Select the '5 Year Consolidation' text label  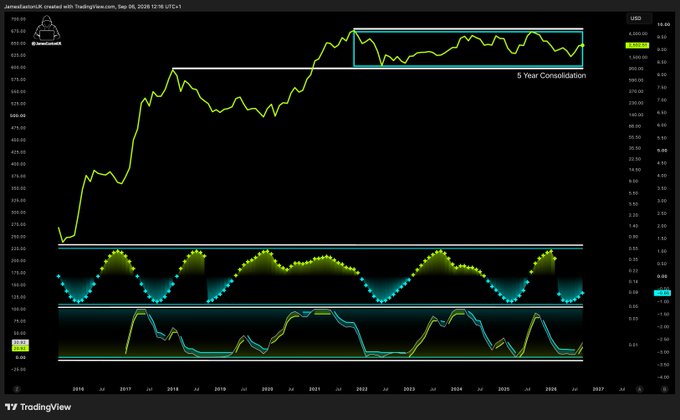coord(551,75)
